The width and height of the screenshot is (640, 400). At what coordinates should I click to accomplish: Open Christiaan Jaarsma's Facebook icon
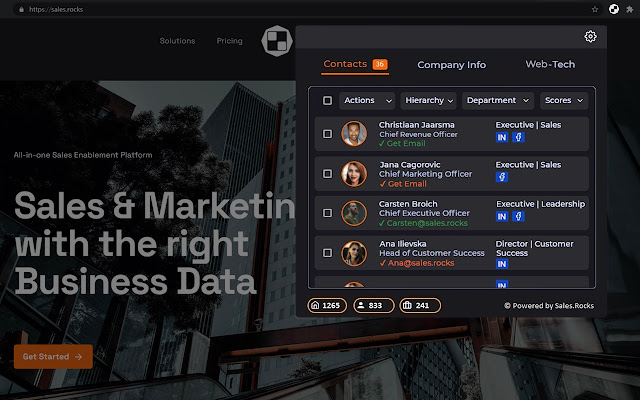pyautogui.click(x=518, y=138)
